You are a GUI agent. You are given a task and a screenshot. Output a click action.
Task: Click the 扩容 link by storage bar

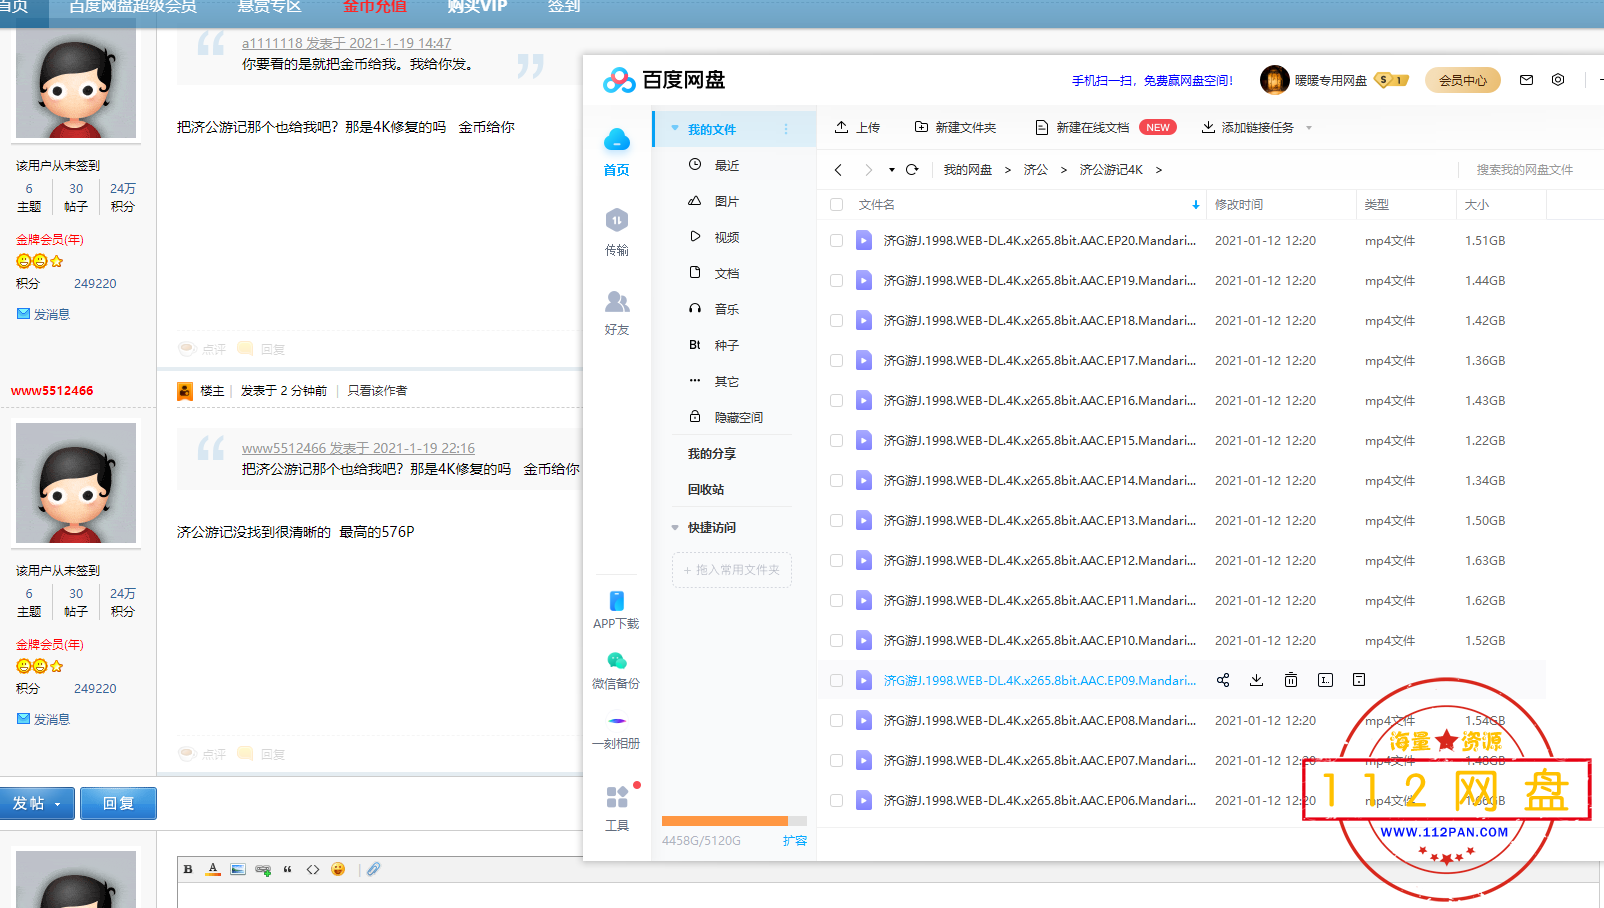pos(795,841)
